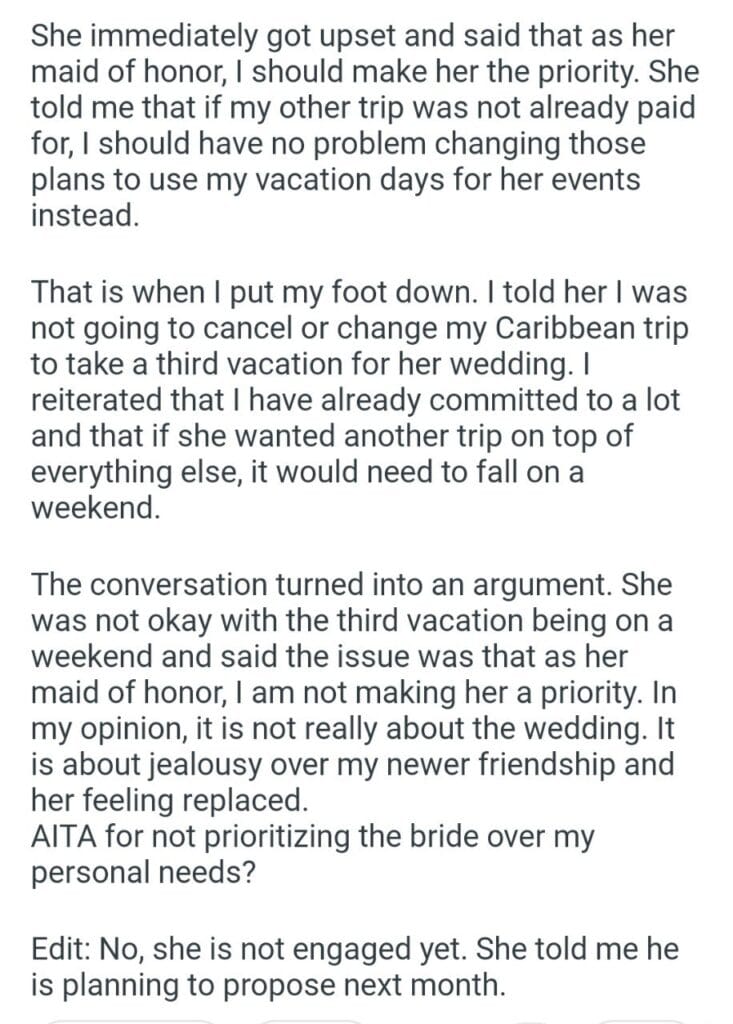The width and height of the screenshot is (733, 1024).
Task: Click the standalone word "weekend." ending second paragraph
Action: pos(94,507)
